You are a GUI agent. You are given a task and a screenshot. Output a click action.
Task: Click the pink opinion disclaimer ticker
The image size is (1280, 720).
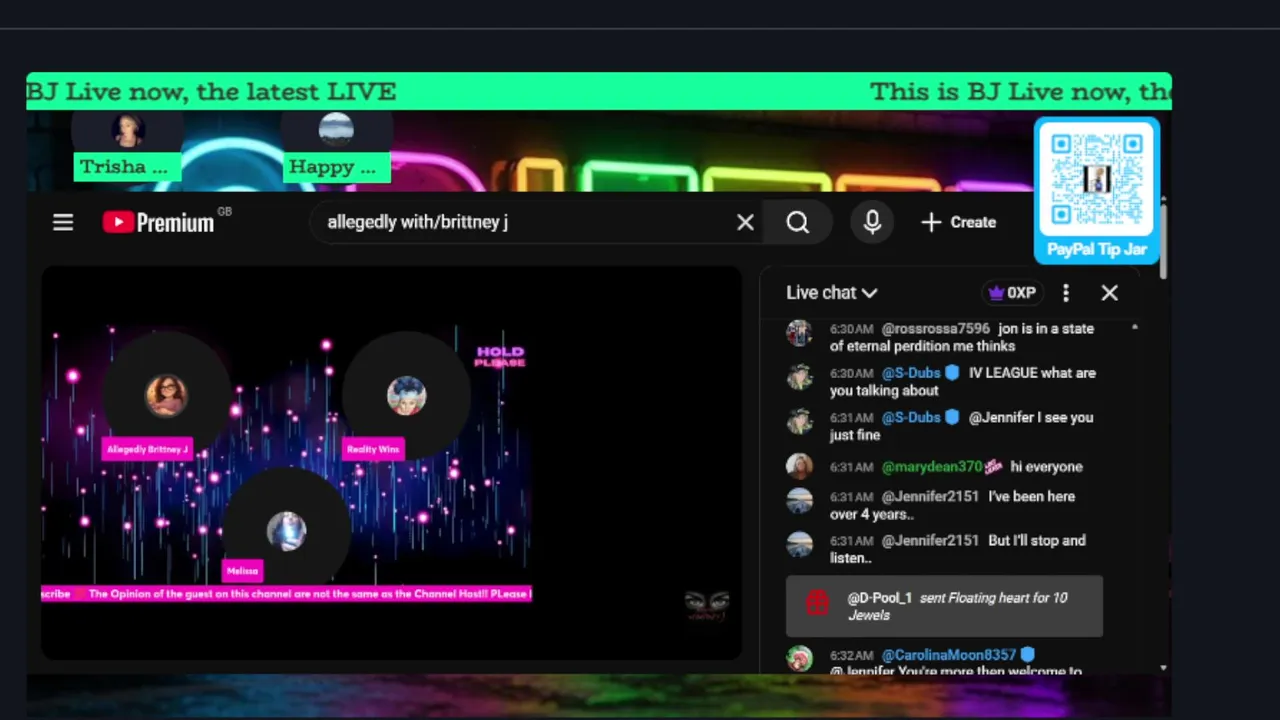[x=287, y=594]
